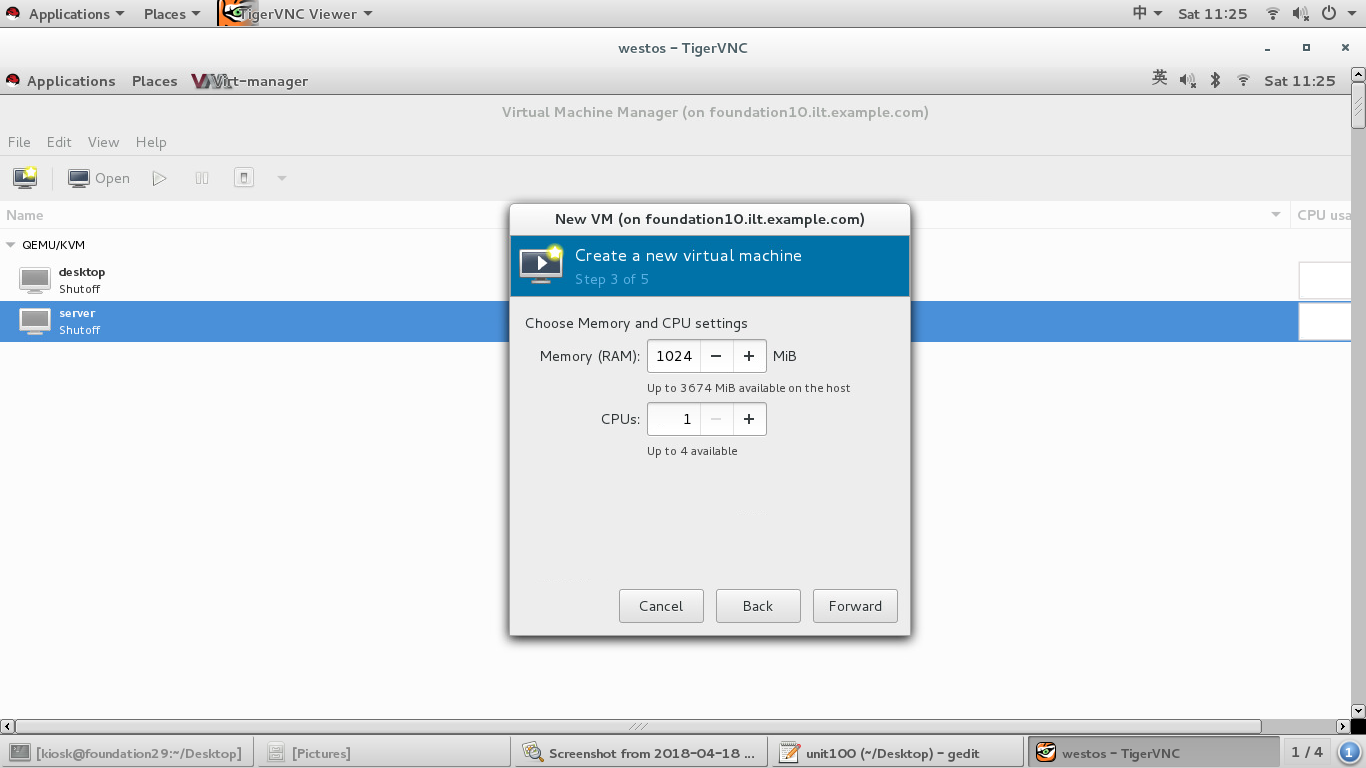Open the selected VM with Open button
Image resolution: width=1366 pixels, height=768 pixels.
pos(99,178)
